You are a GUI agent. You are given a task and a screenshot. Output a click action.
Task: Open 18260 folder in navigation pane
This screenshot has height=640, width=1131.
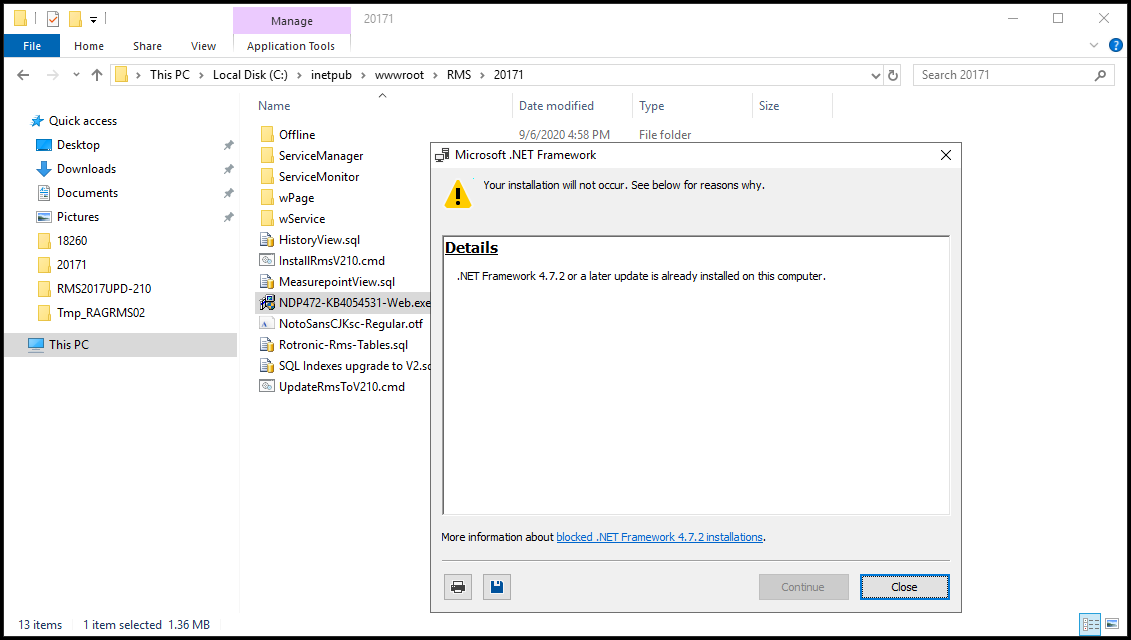pyautogui.click(x=71, y=241)
